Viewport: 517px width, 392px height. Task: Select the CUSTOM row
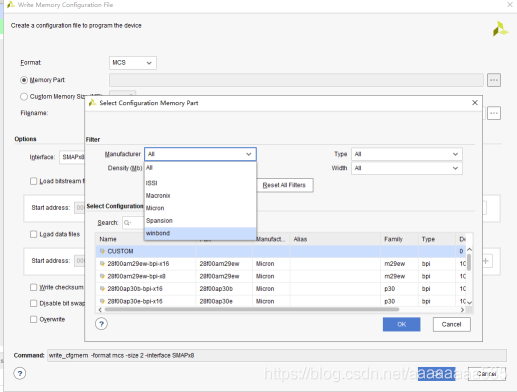pos(281,251)
